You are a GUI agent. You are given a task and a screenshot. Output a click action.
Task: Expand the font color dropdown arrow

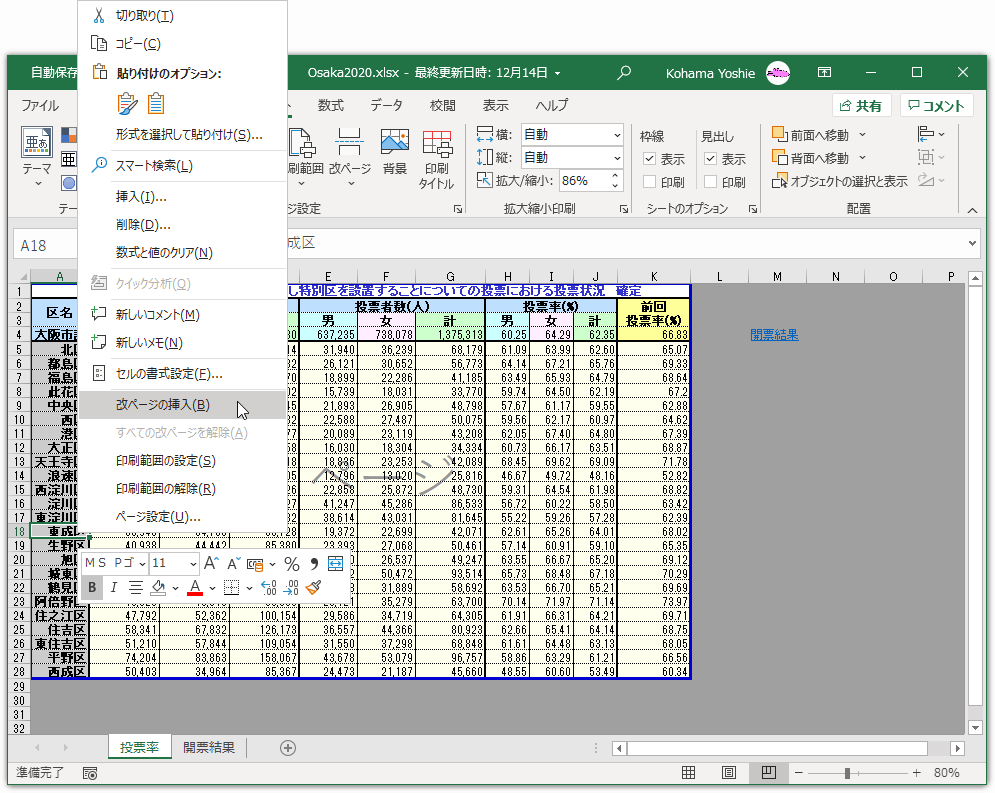210,587
